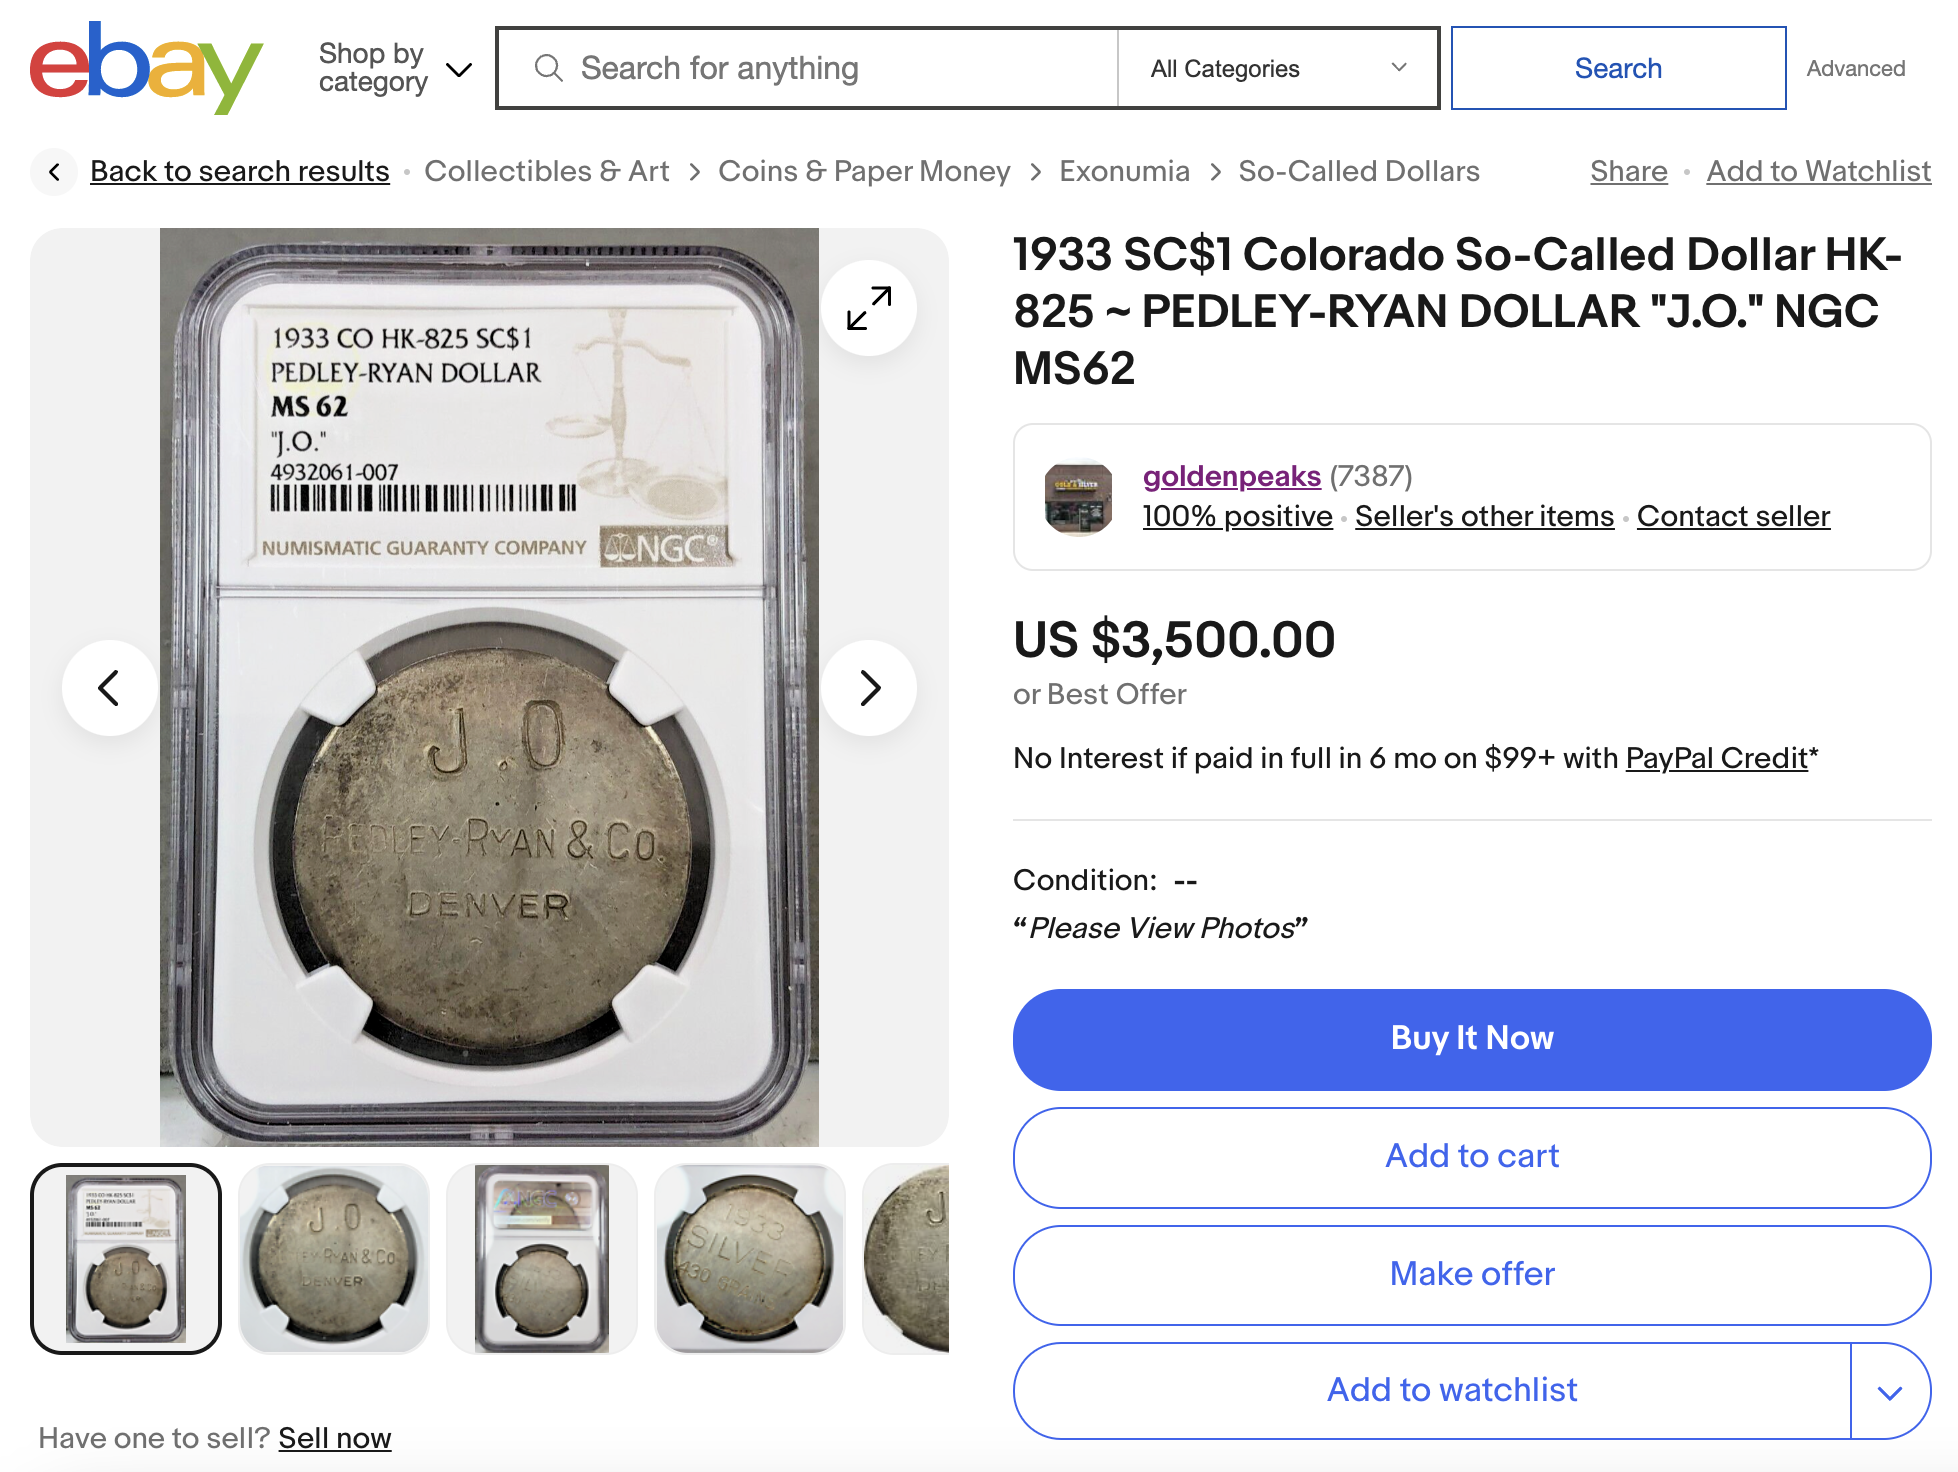The width and height of the screenshot is (1958, 1472).
Task: Click the Sell now link
Action: pos(334,1438)
